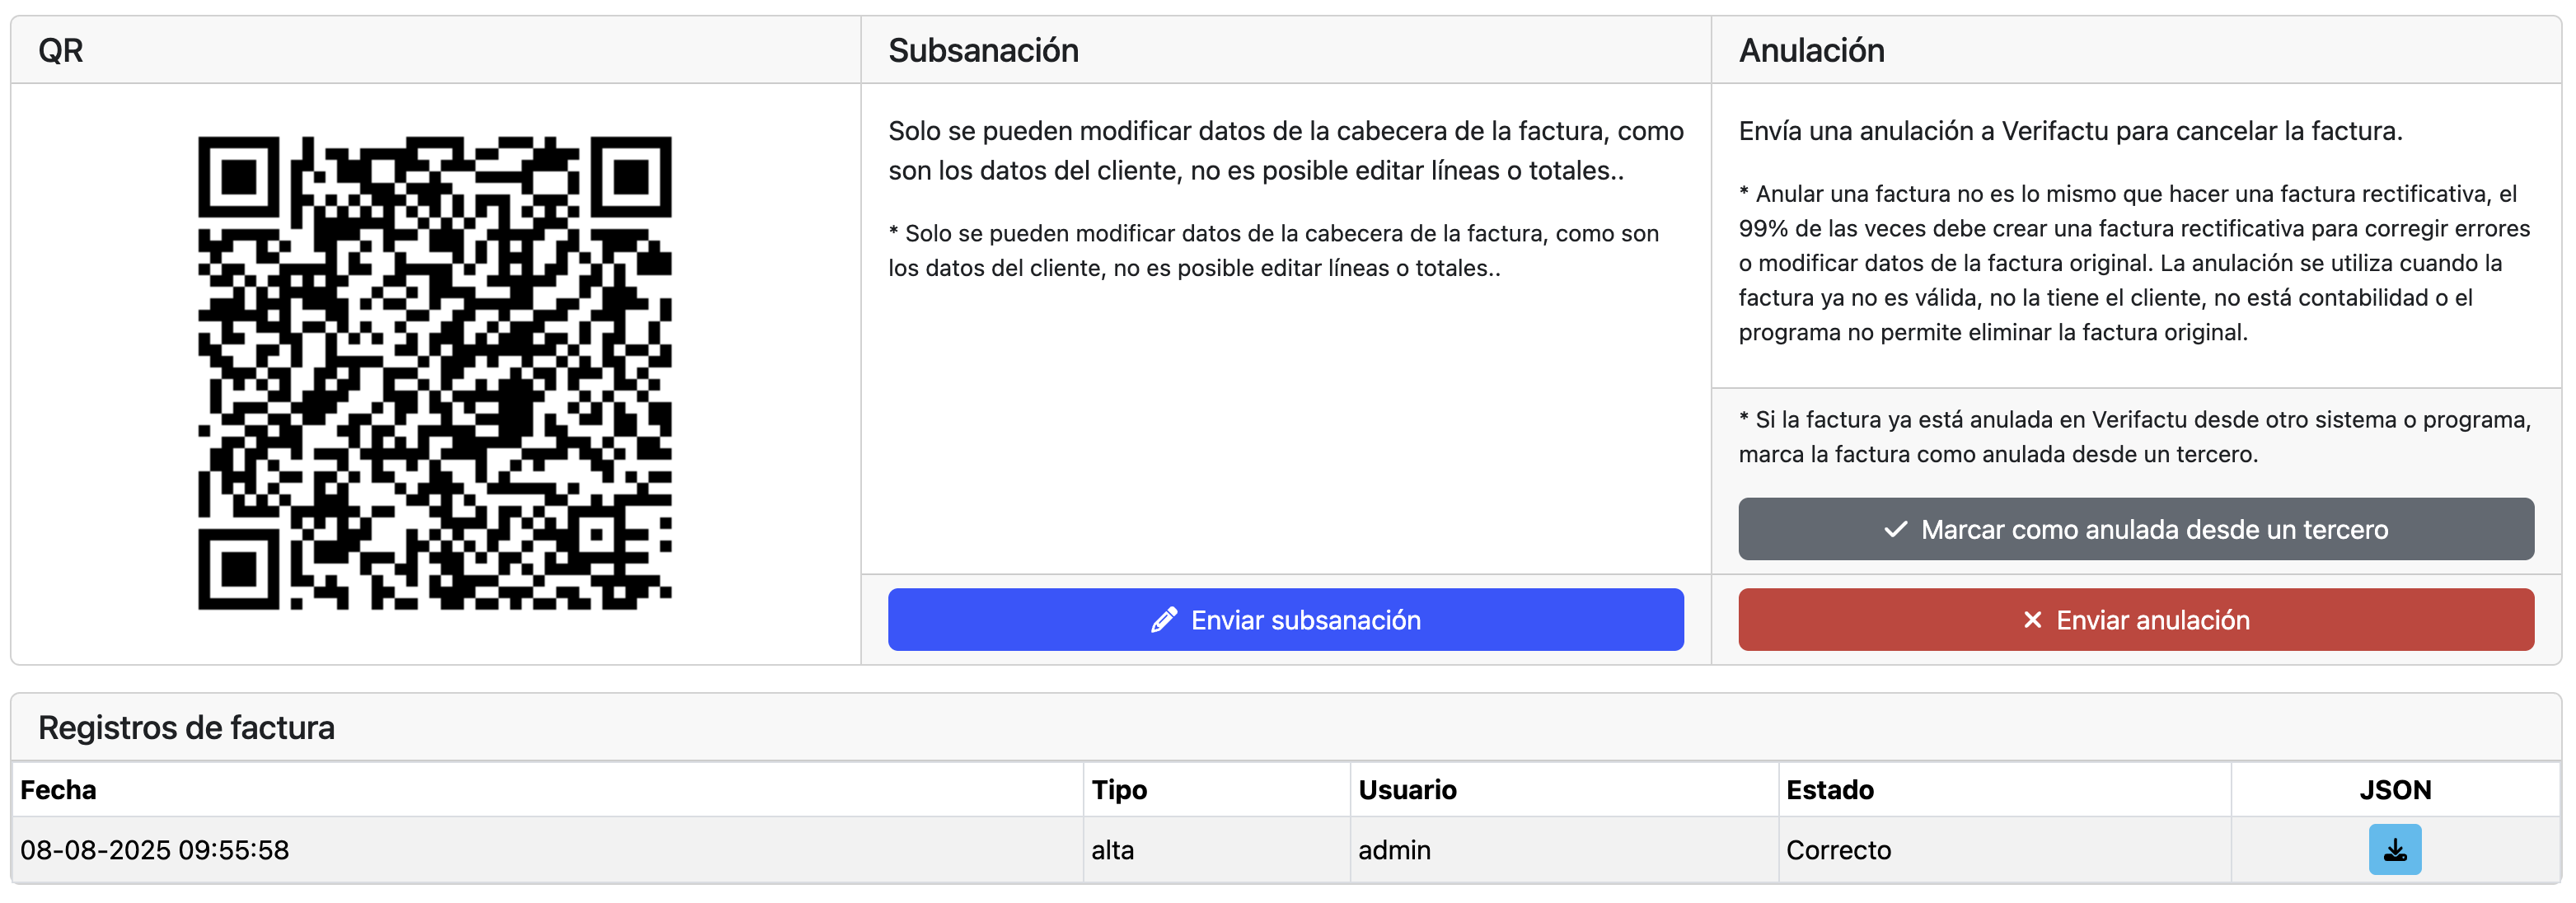Select the QR code image
The height and width of the screenshot is (903, 2576).
point(434,375)
